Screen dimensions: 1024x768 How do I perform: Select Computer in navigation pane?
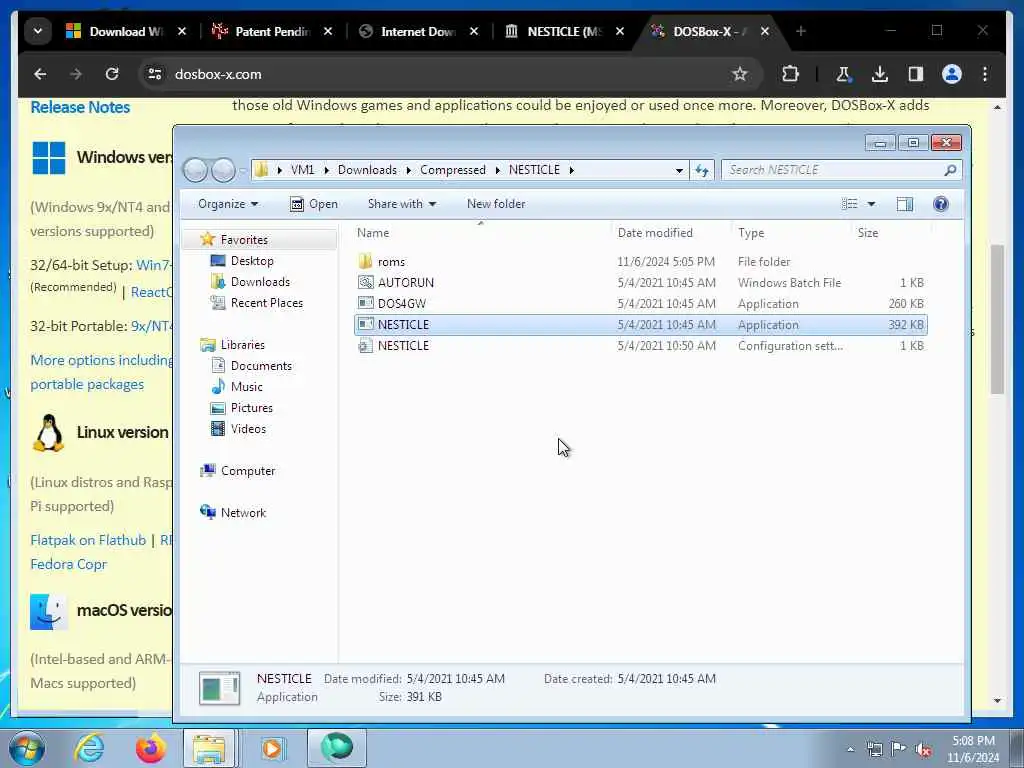pos(248,471)
